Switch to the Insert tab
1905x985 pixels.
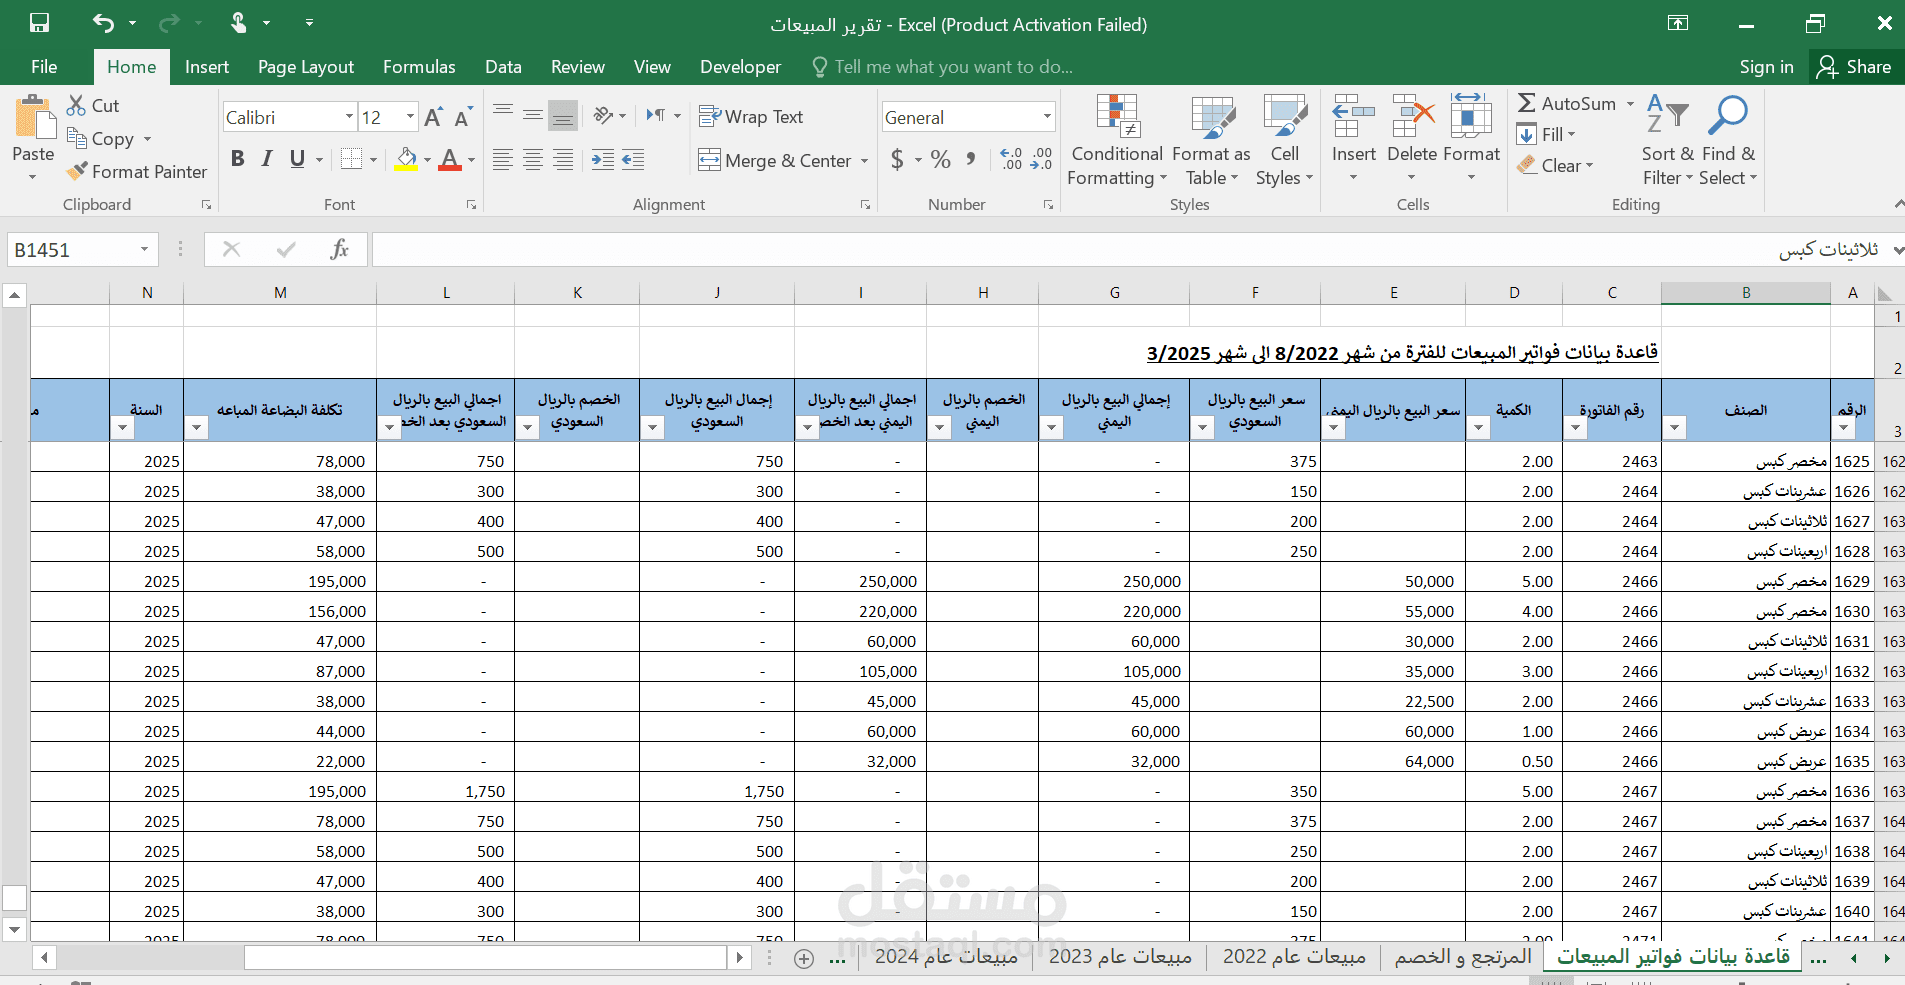pyautogui.click(x=207, y=67)
